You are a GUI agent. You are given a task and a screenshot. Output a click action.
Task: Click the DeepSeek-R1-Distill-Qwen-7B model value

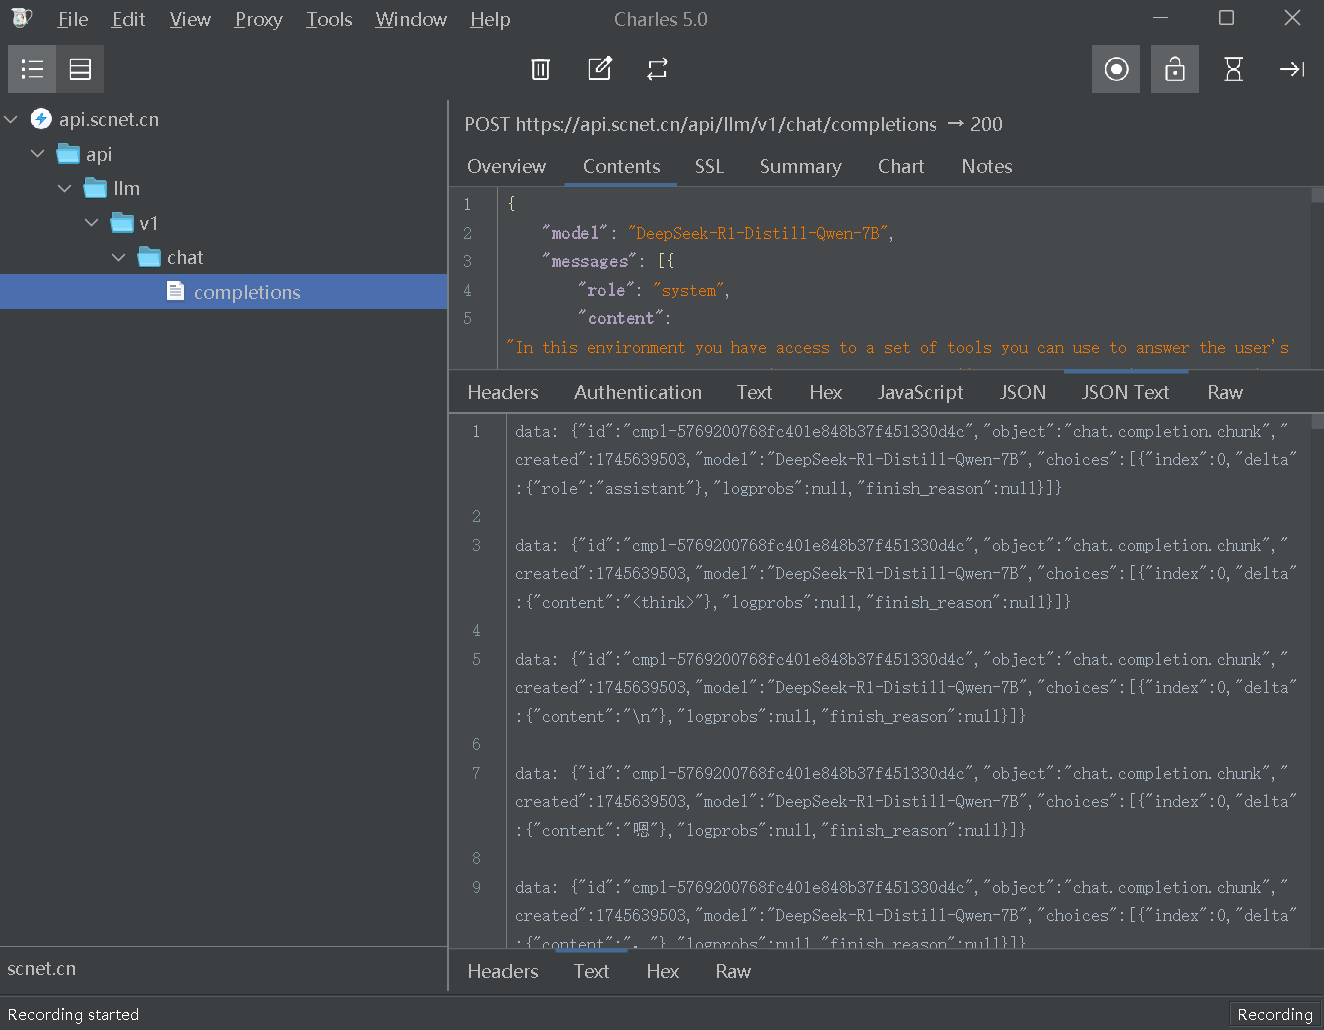tap(759, 233)
